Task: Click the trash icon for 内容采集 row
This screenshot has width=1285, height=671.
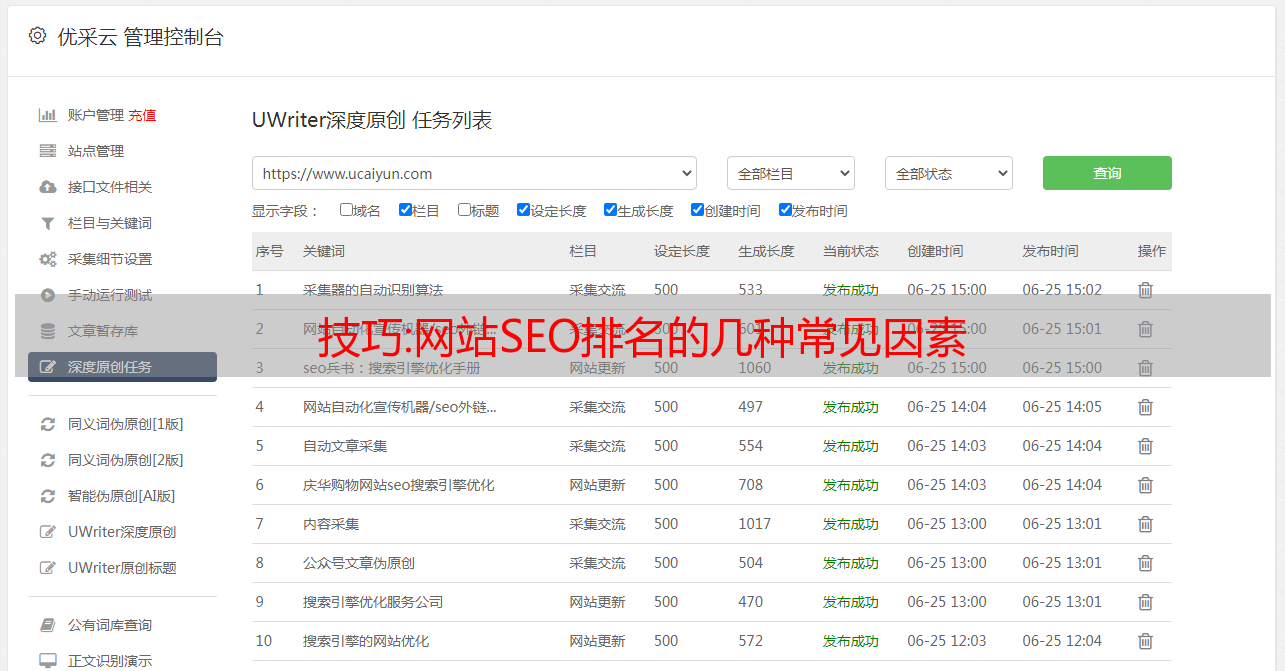Action: click(1145, 524)
